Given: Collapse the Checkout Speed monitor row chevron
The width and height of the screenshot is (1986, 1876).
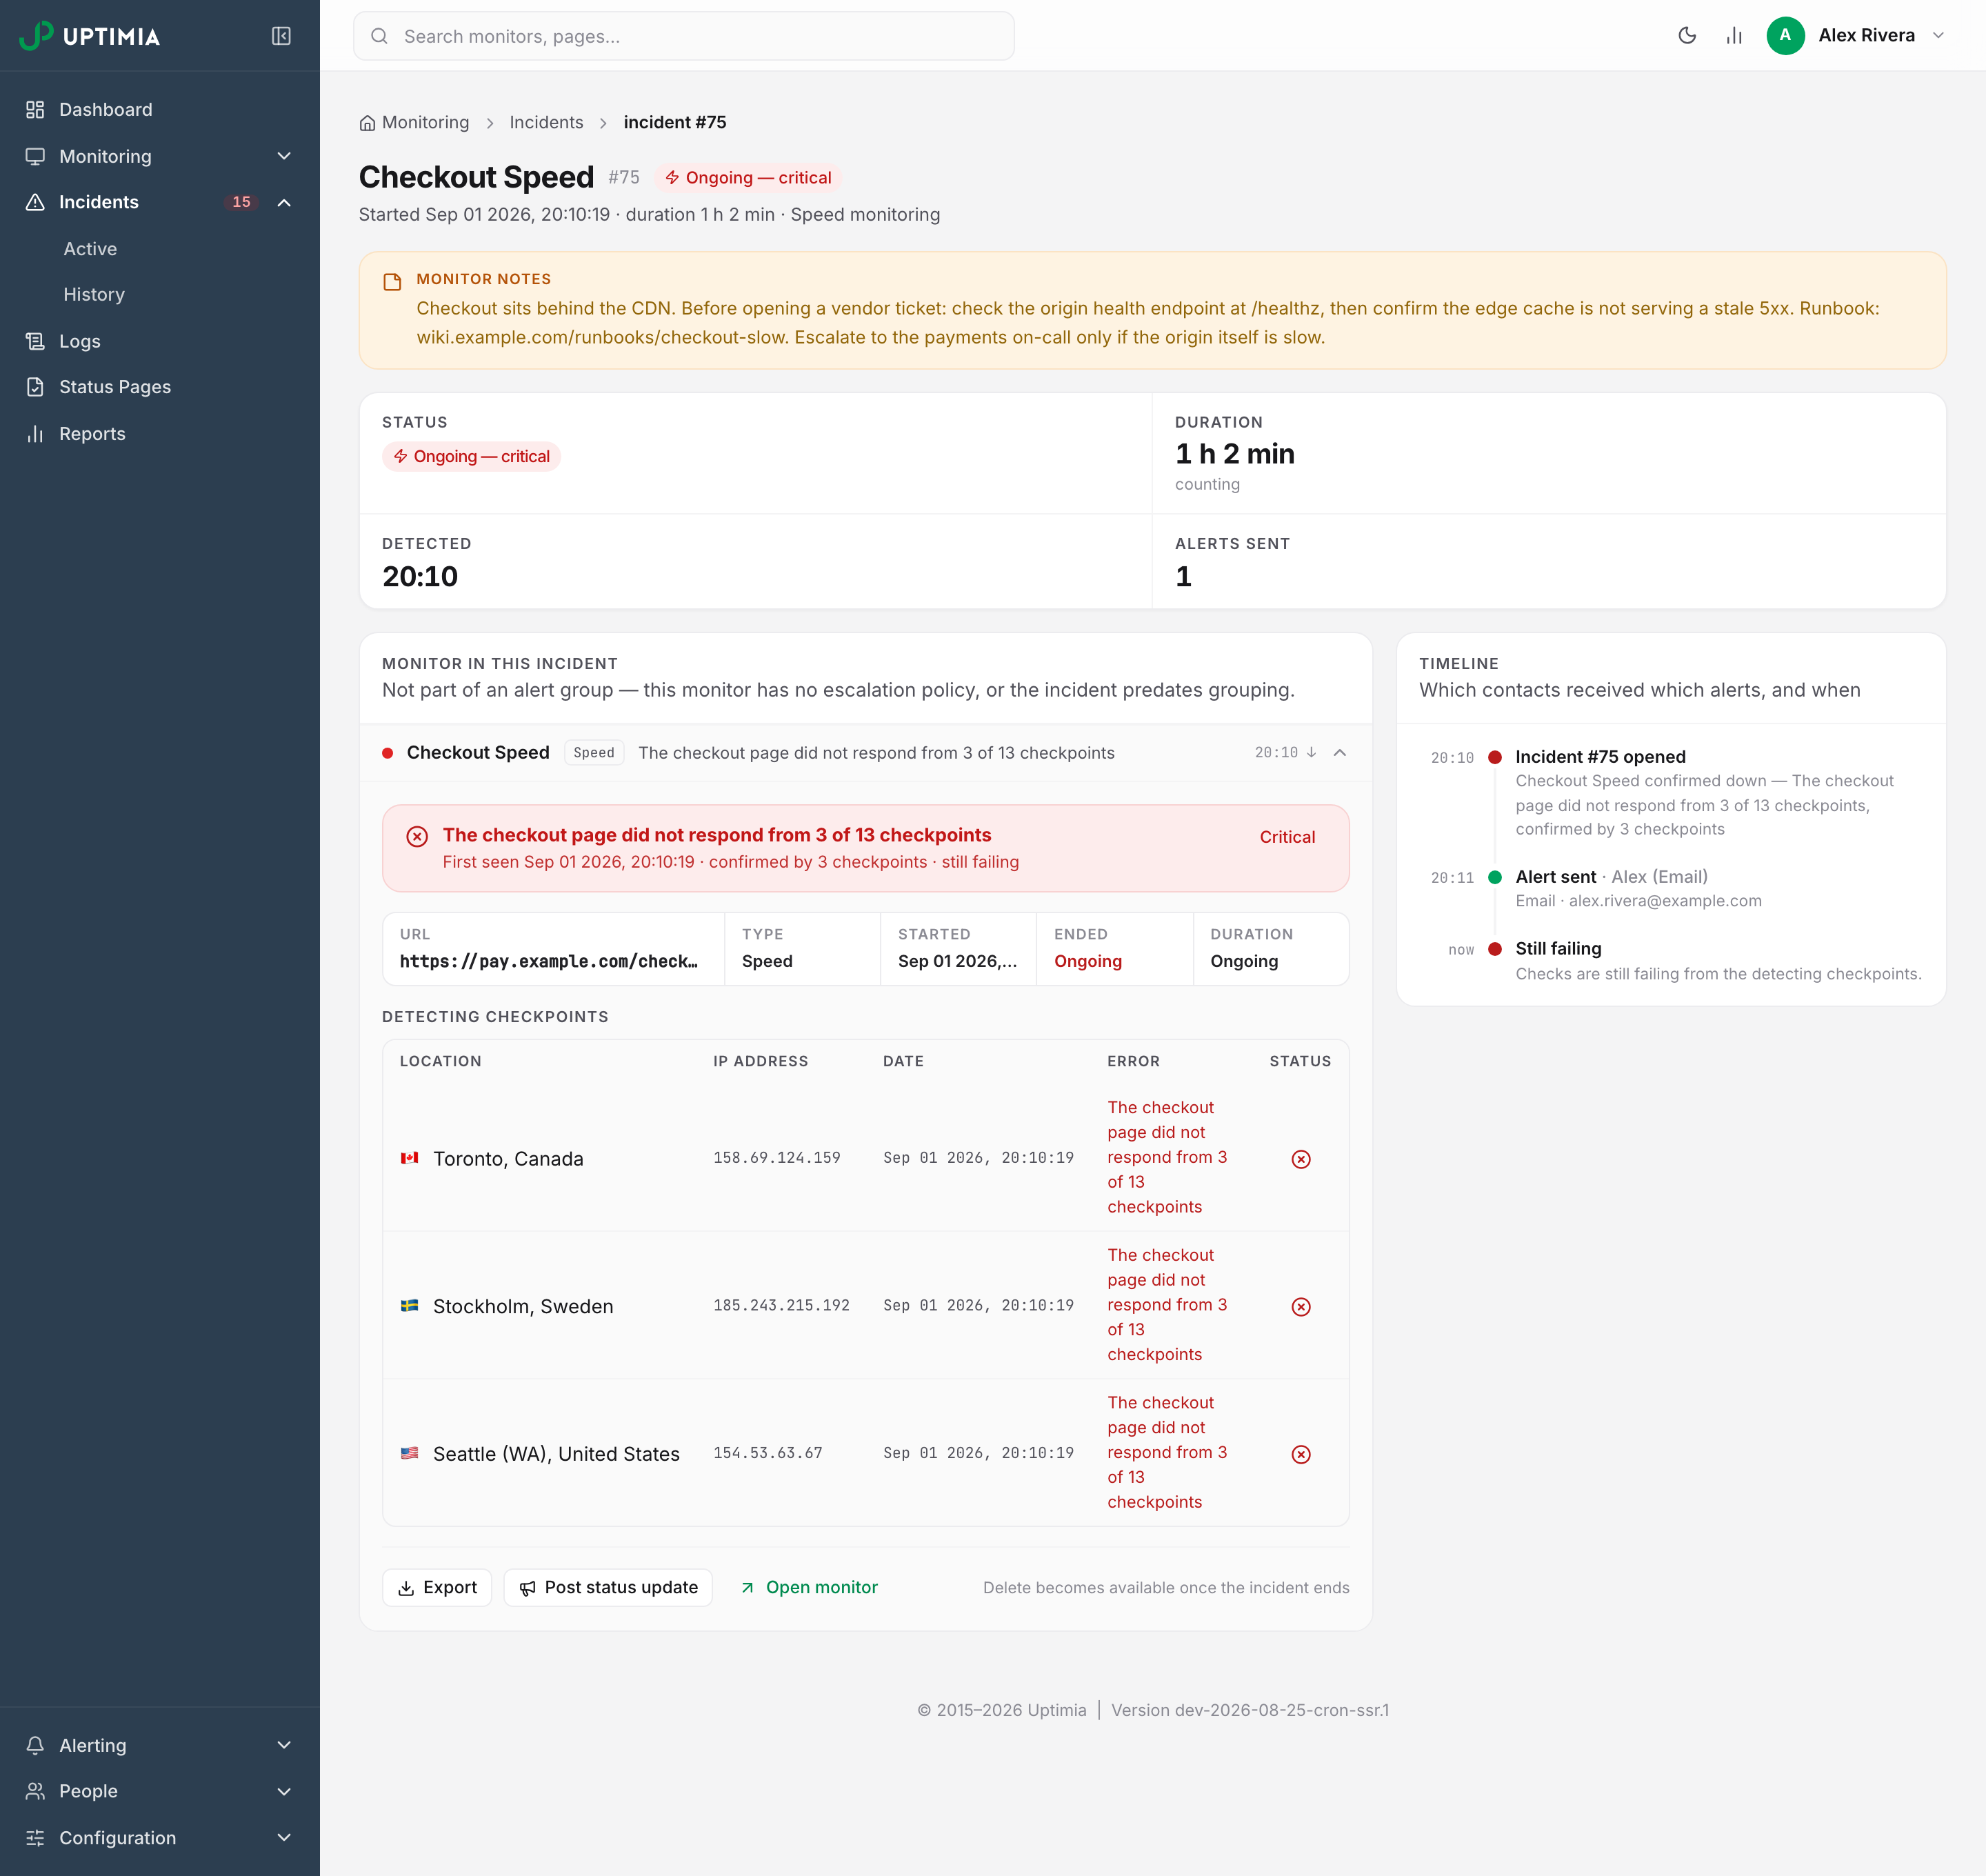Looking at the screenshot, I should (1340, 753).
